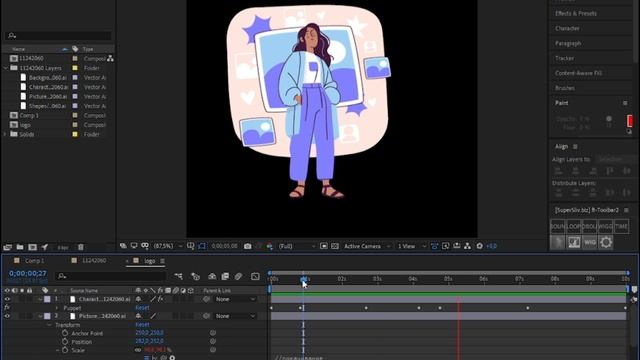
Task: Open the resolution dropdown set to Full
Action: 297,246
